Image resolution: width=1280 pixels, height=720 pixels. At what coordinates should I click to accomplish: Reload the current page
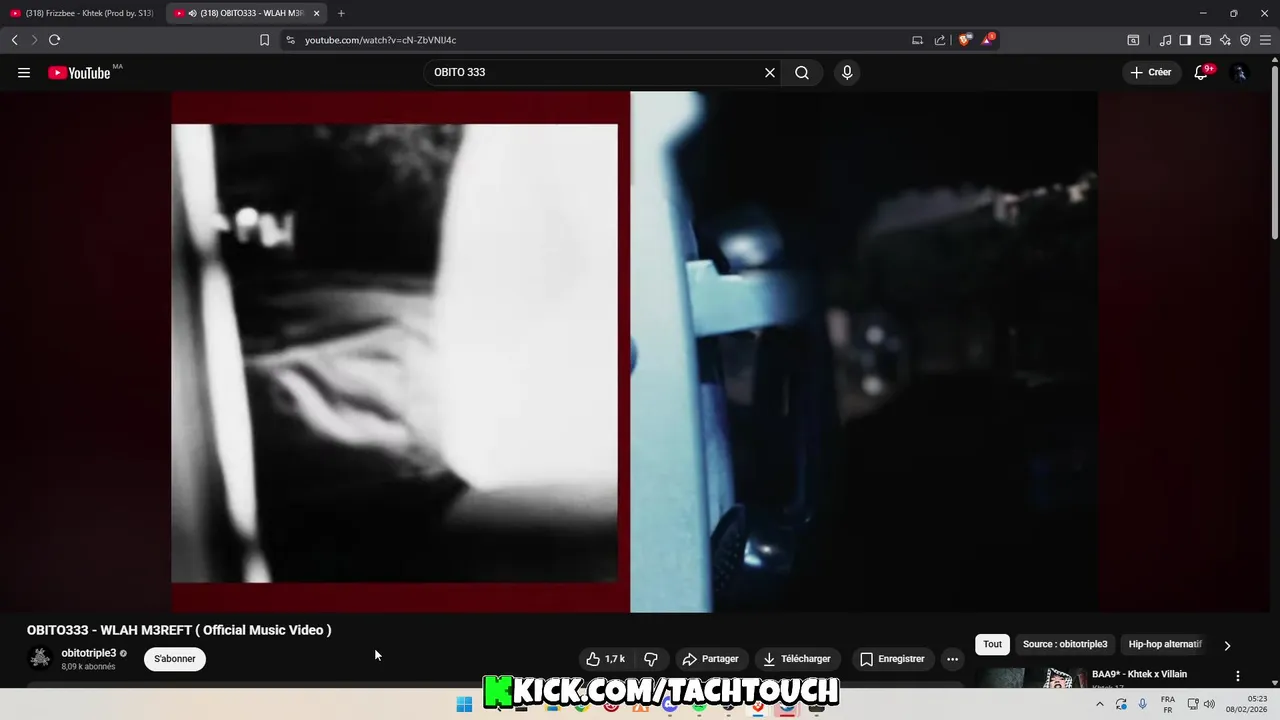click(x=55, y=40)
